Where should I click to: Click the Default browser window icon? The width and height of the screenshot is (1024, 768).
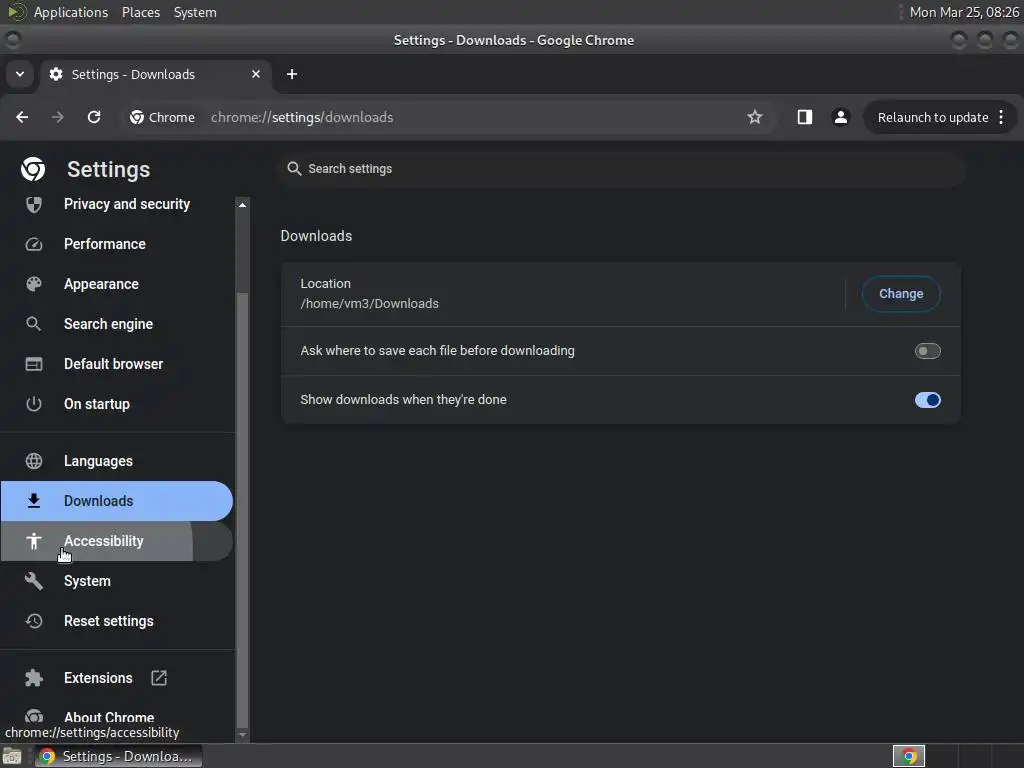point(34,364)
